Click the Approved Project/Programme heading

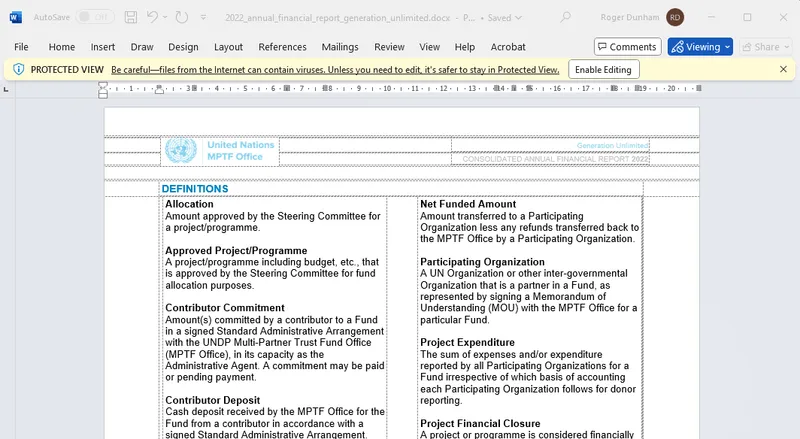(236, 251)
